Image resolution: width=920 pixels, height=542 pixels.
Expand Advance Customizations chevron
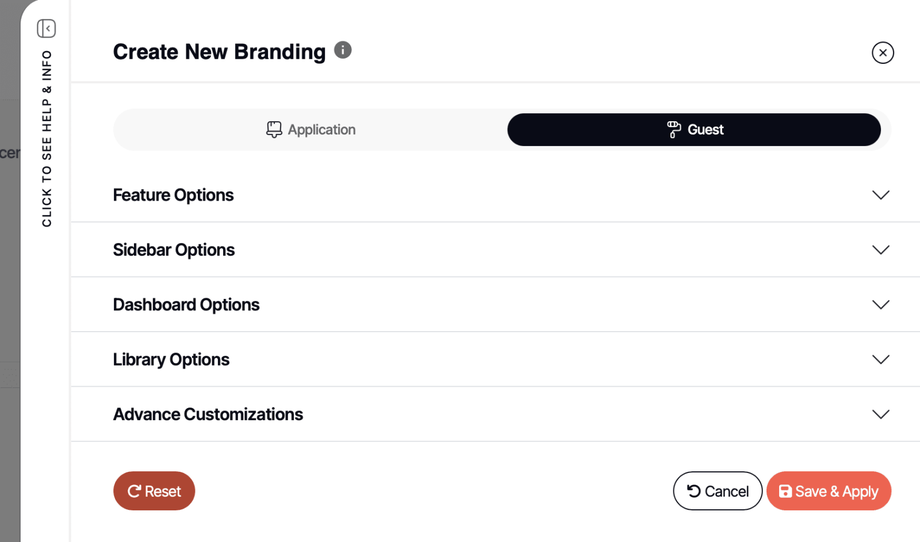[880, 414]
